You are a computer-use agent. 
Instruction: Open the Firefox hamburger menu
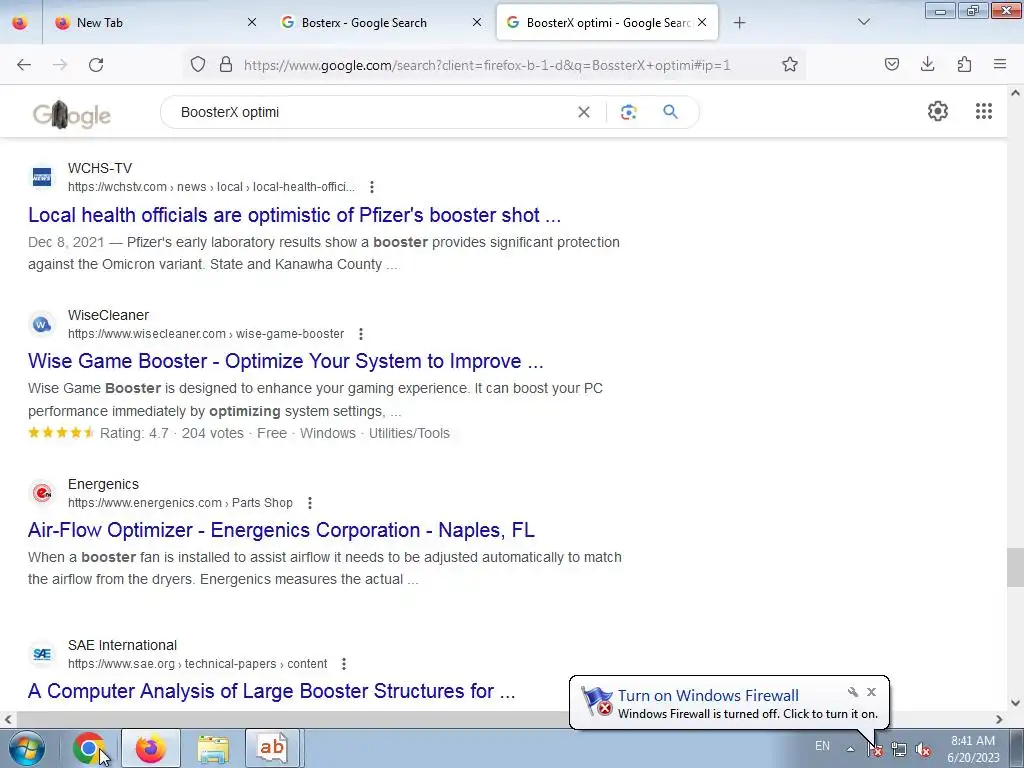coord(1000,65)
